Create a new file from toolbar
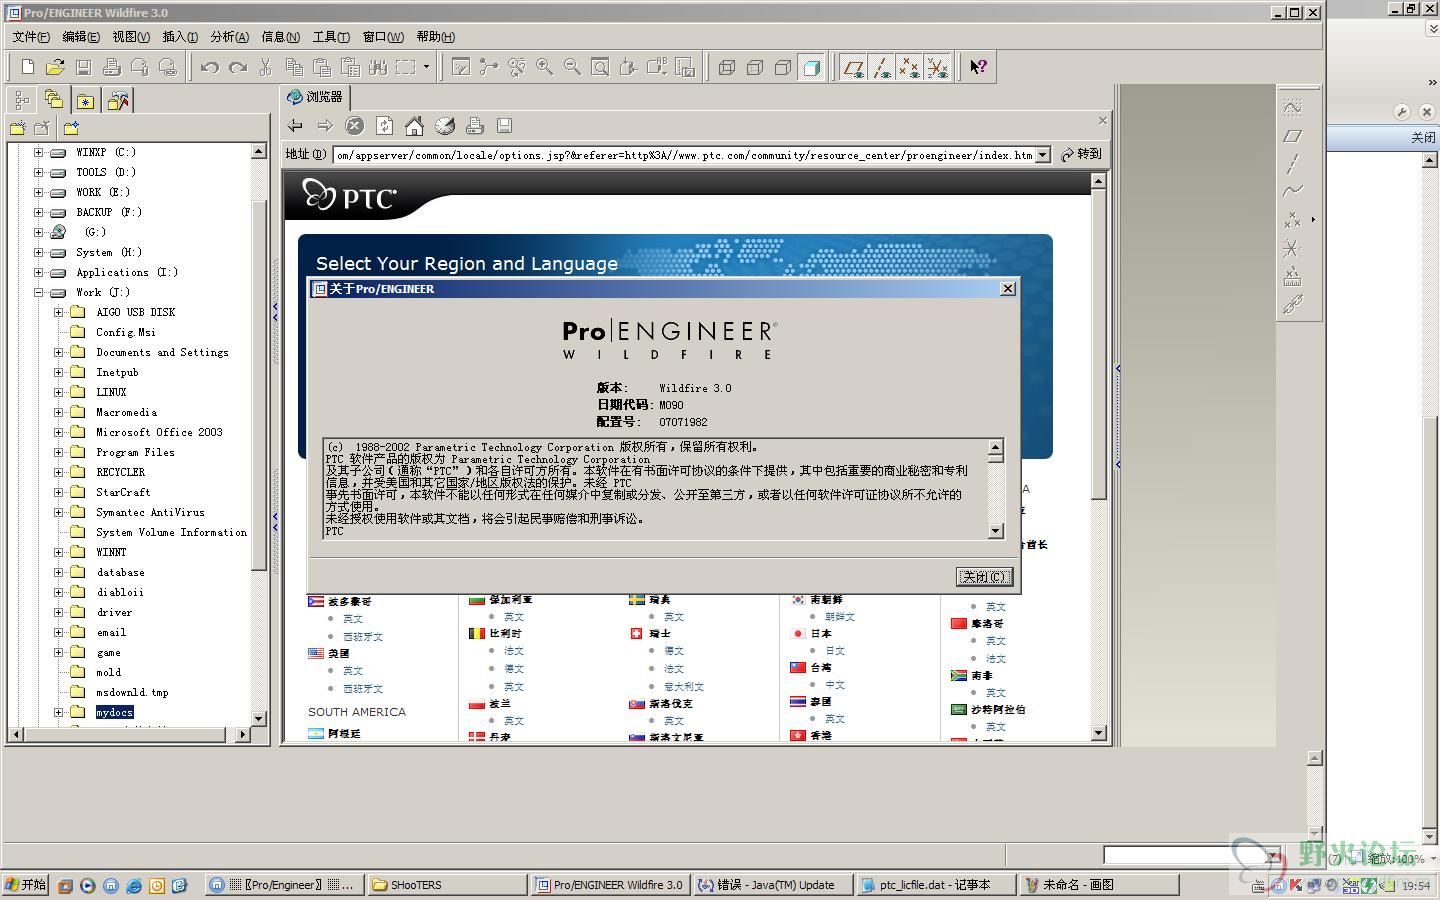 point(28,67)
